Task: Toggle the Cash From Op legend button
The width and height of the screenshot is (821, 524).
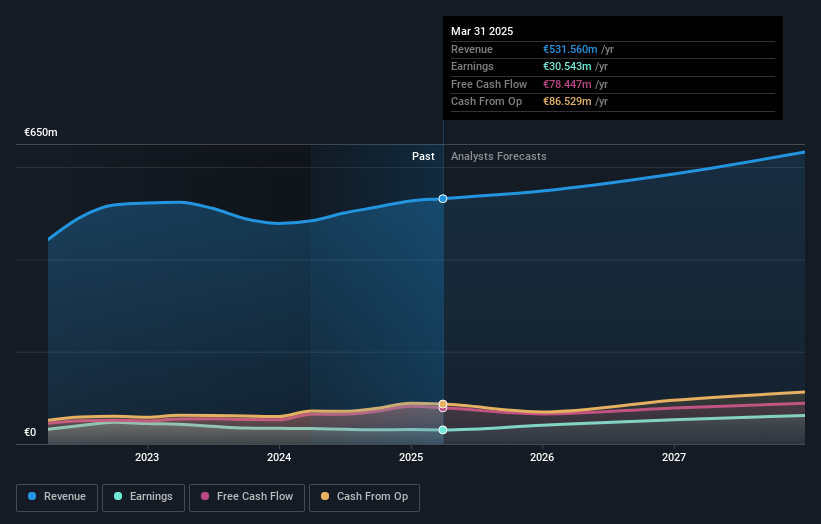Action: pyautogui.click(x=364, y=497)
